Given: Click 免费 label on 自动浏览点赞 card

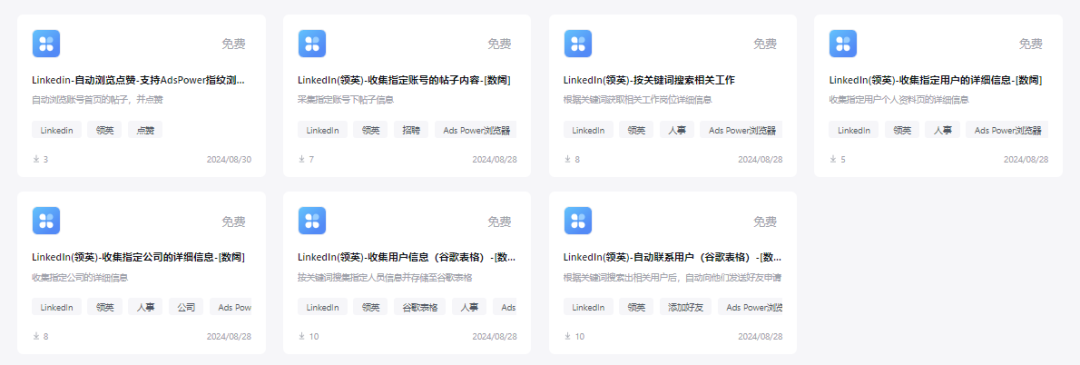Looking at the screenshot, I should coord(233,44).
